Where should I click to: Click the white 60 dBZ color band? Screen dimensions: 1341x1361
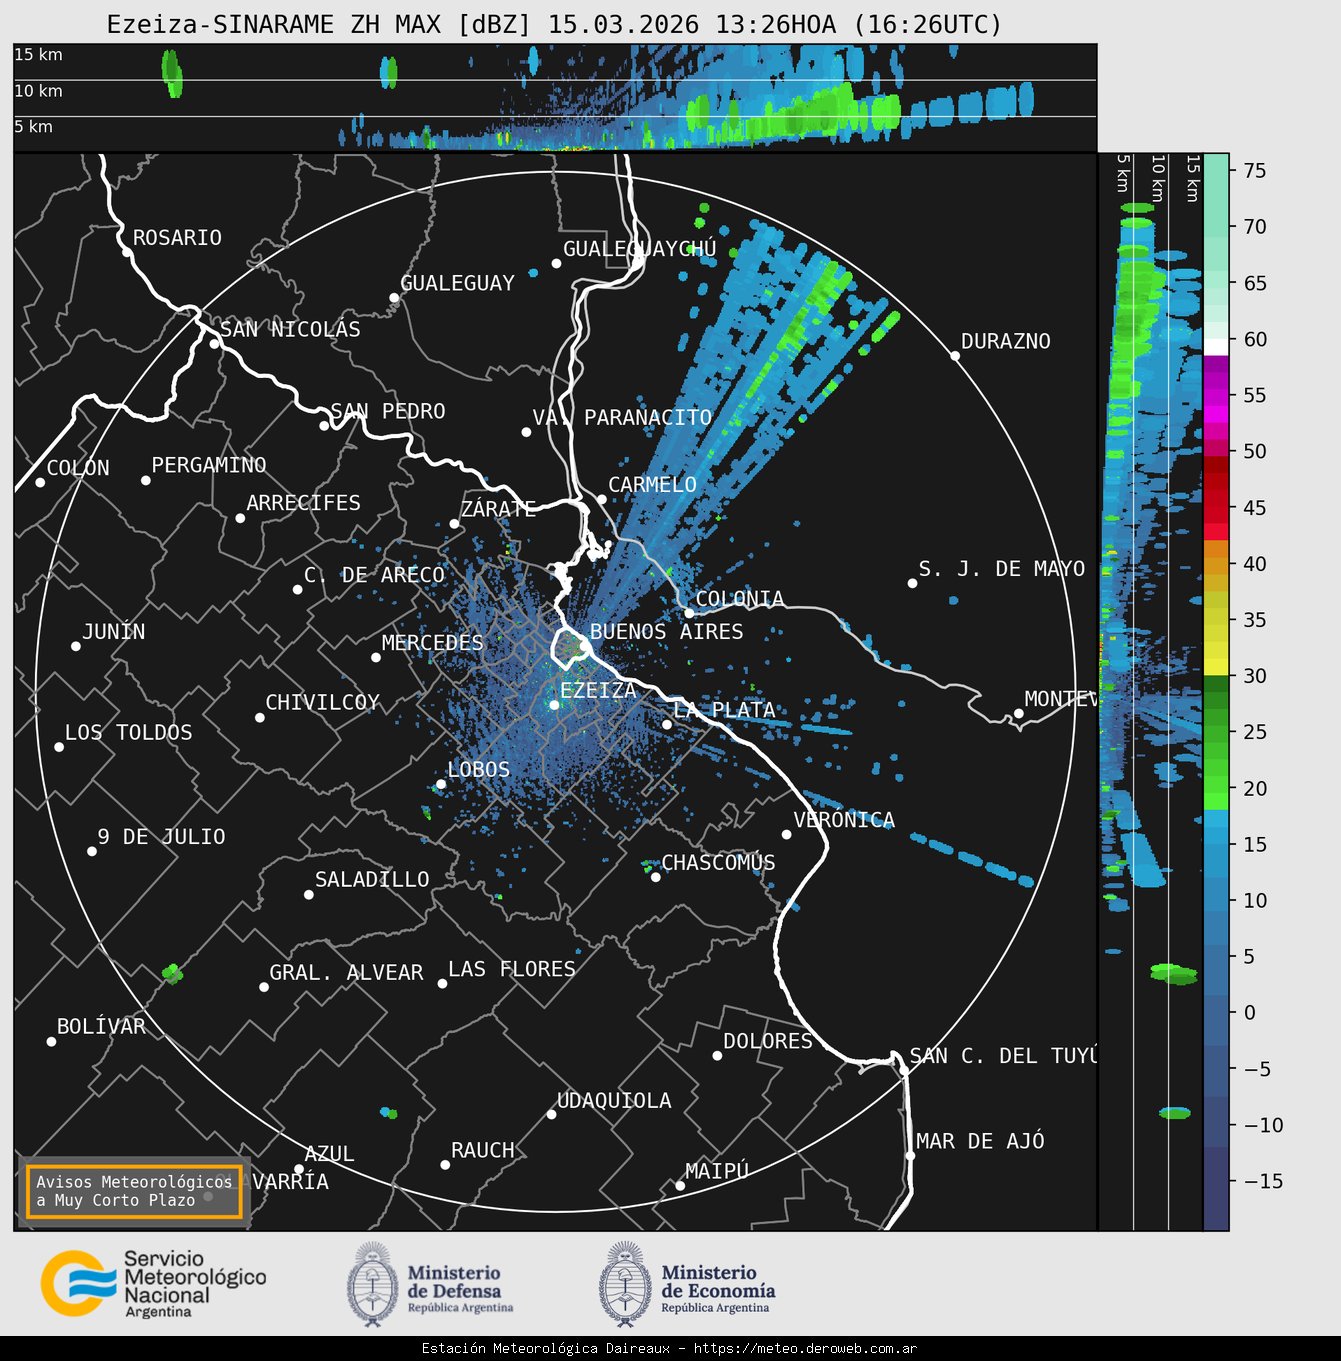(1216, 346)
